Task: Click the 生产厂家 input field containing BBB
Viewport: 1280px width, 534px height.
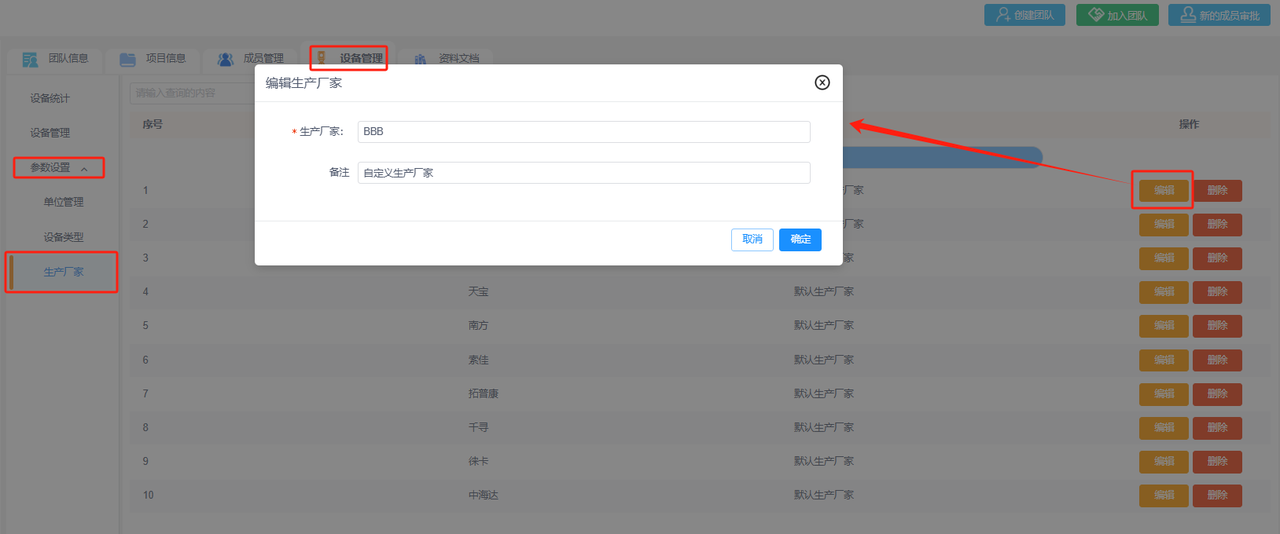Action: [x=583, y=132]
